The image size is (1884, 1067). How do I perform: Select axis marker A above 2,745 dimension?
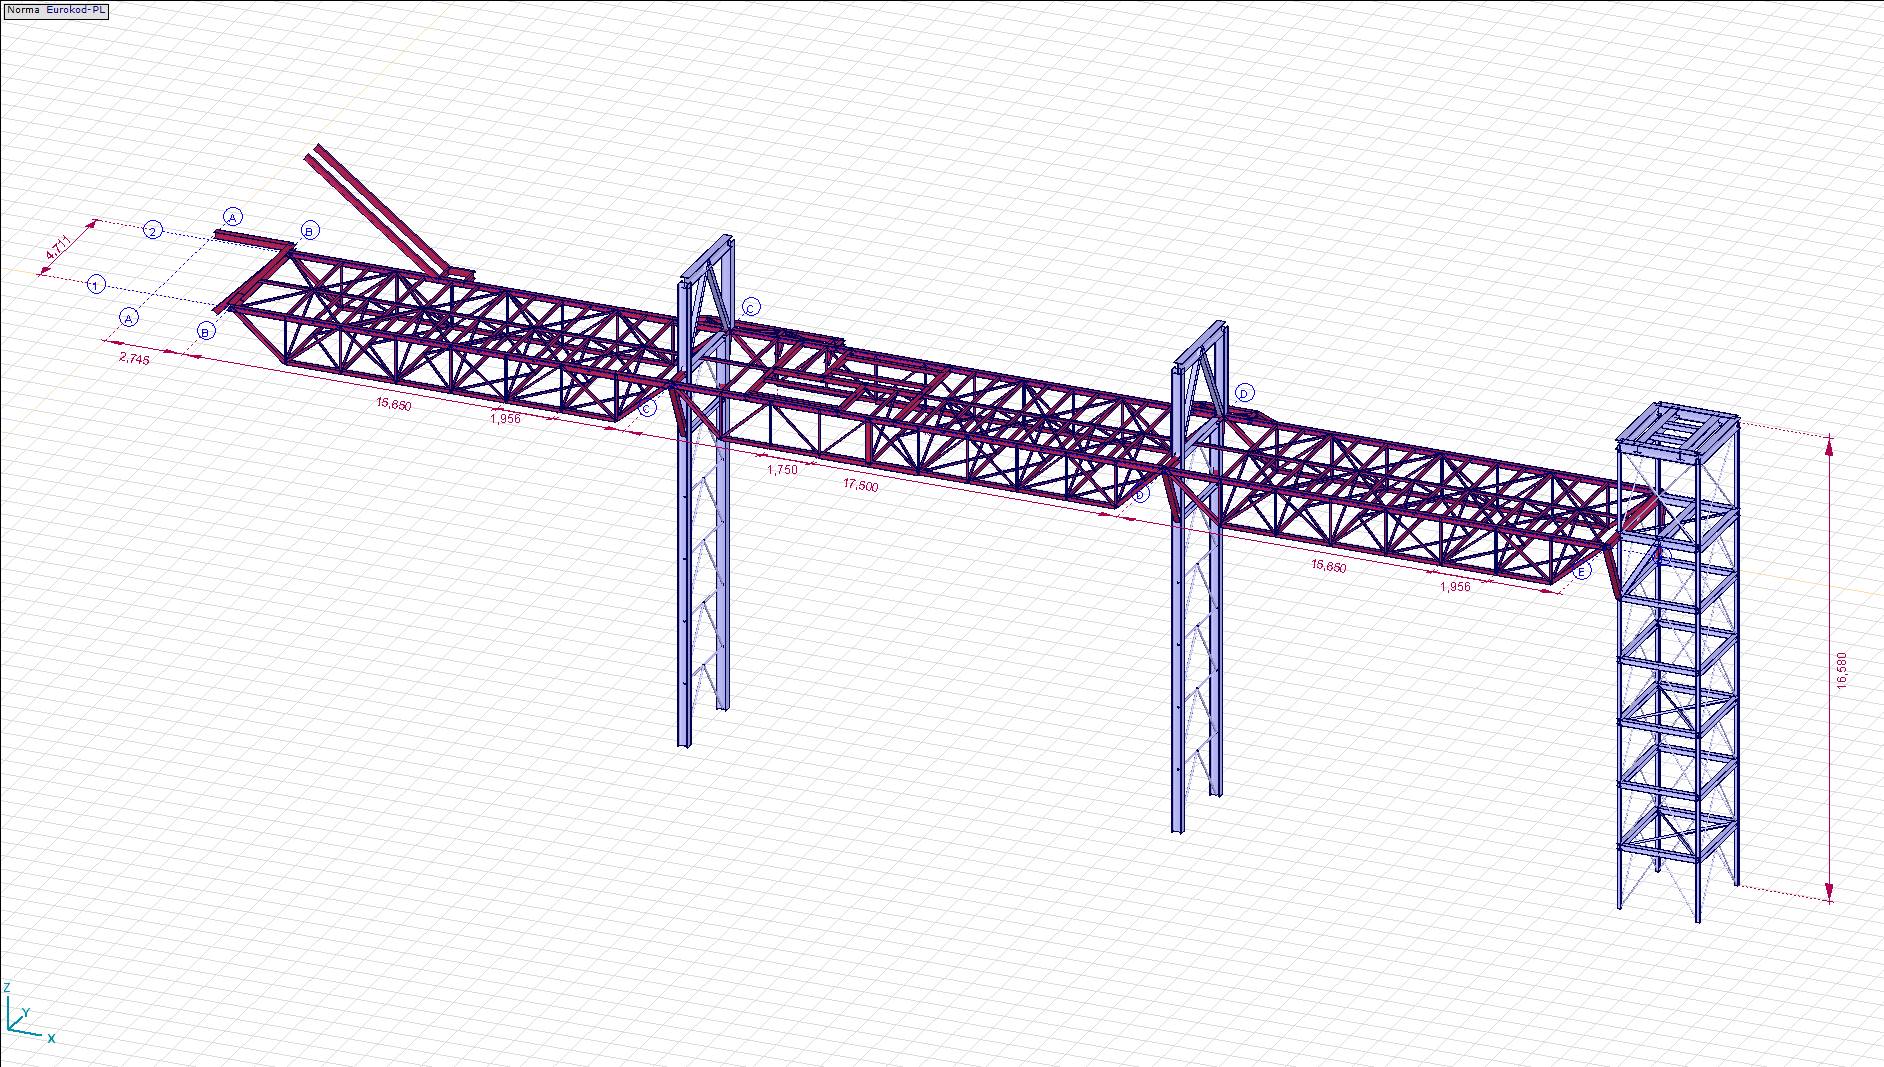tap(129, 317)
